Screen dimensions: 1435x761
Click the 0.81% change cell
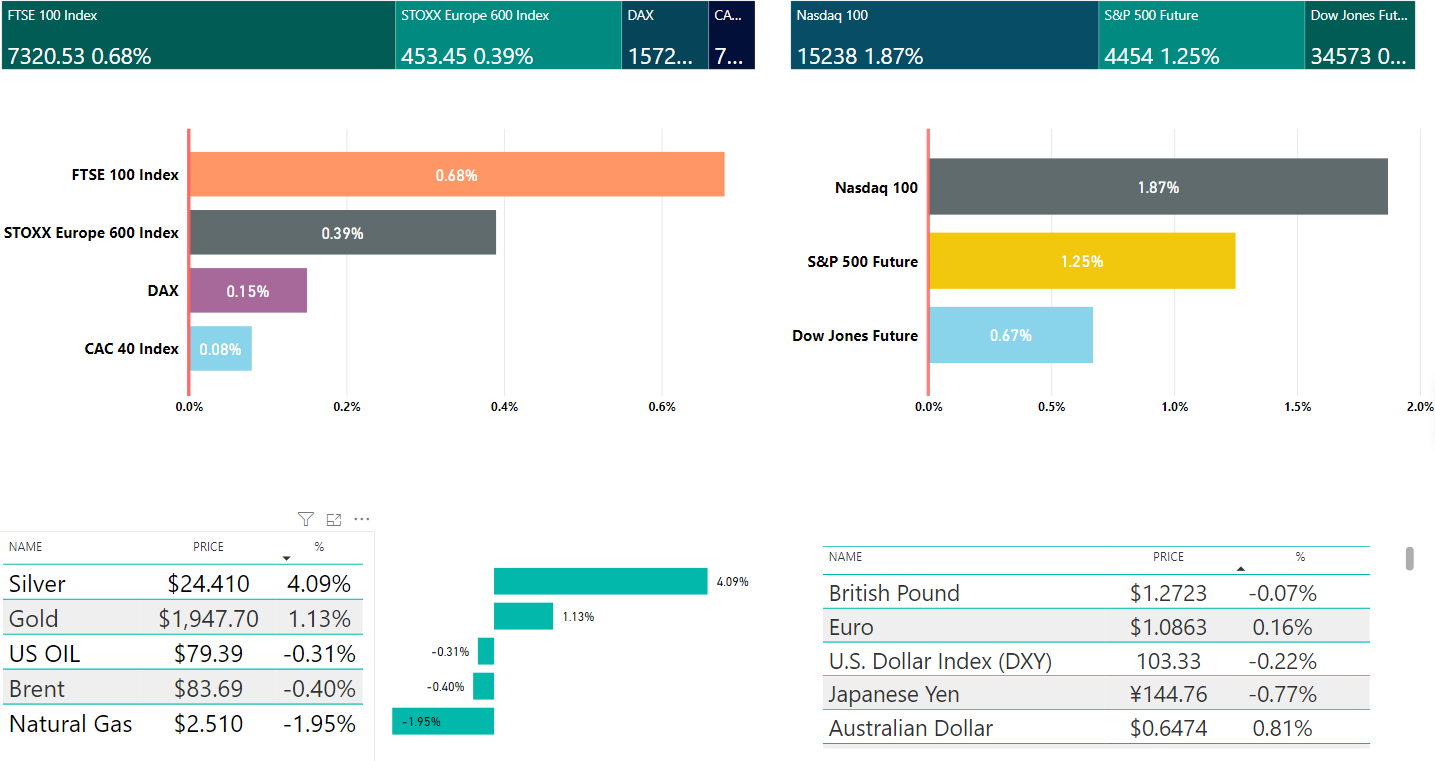1283,728
